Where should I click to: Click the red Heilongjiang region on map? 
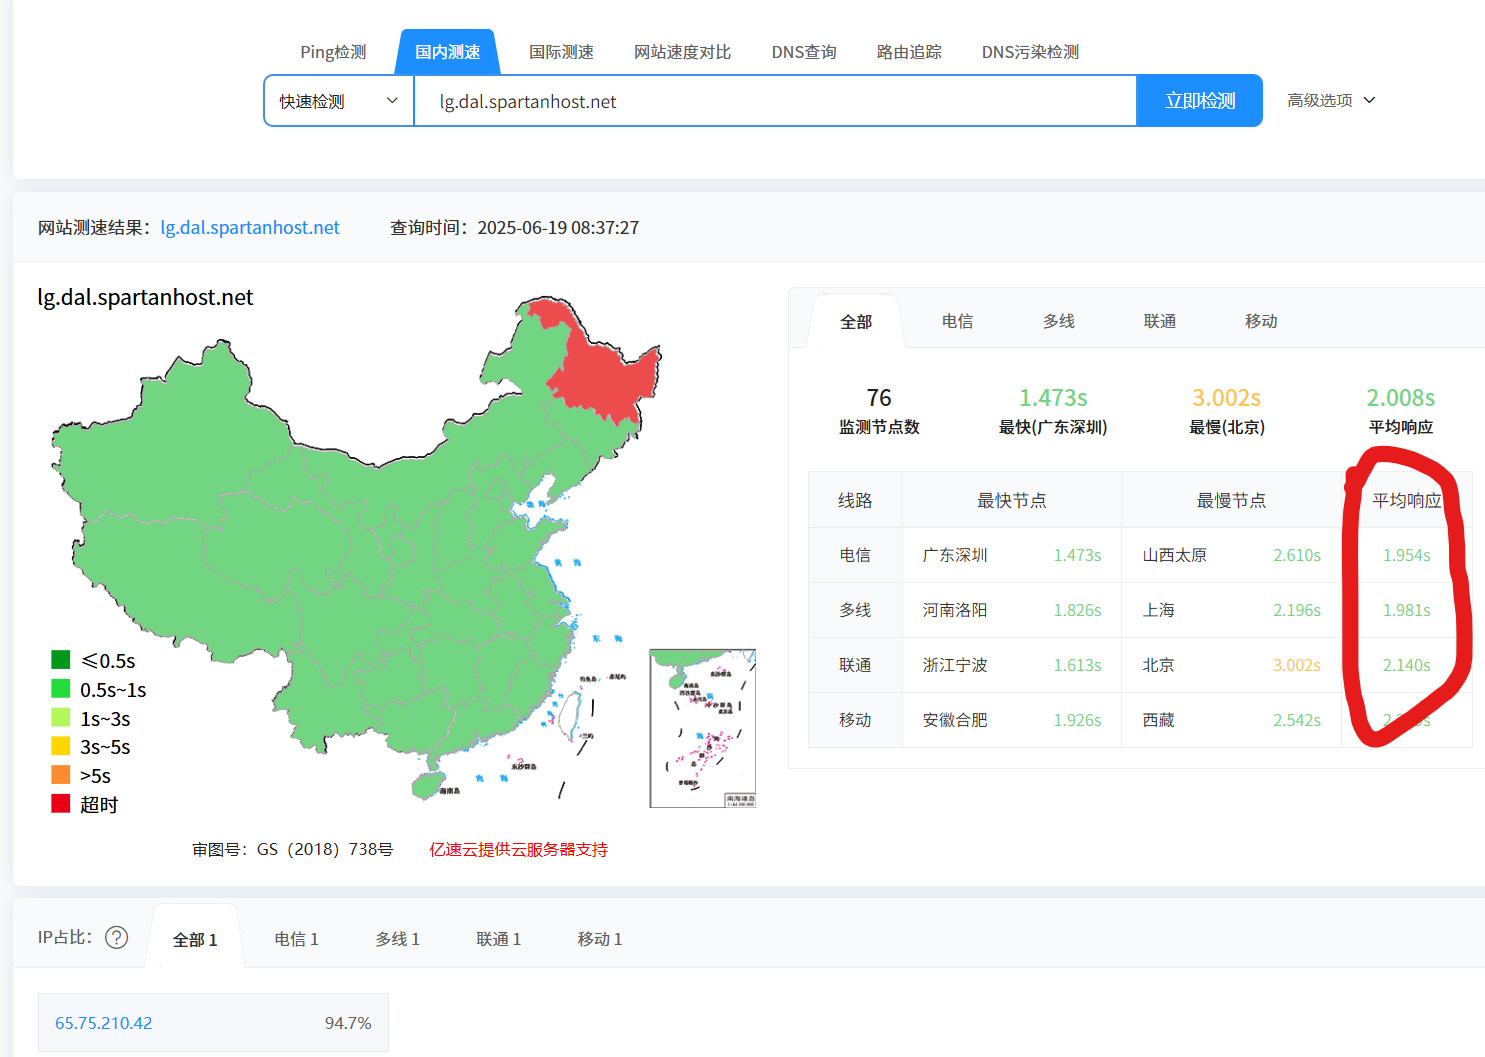(606, 378)
